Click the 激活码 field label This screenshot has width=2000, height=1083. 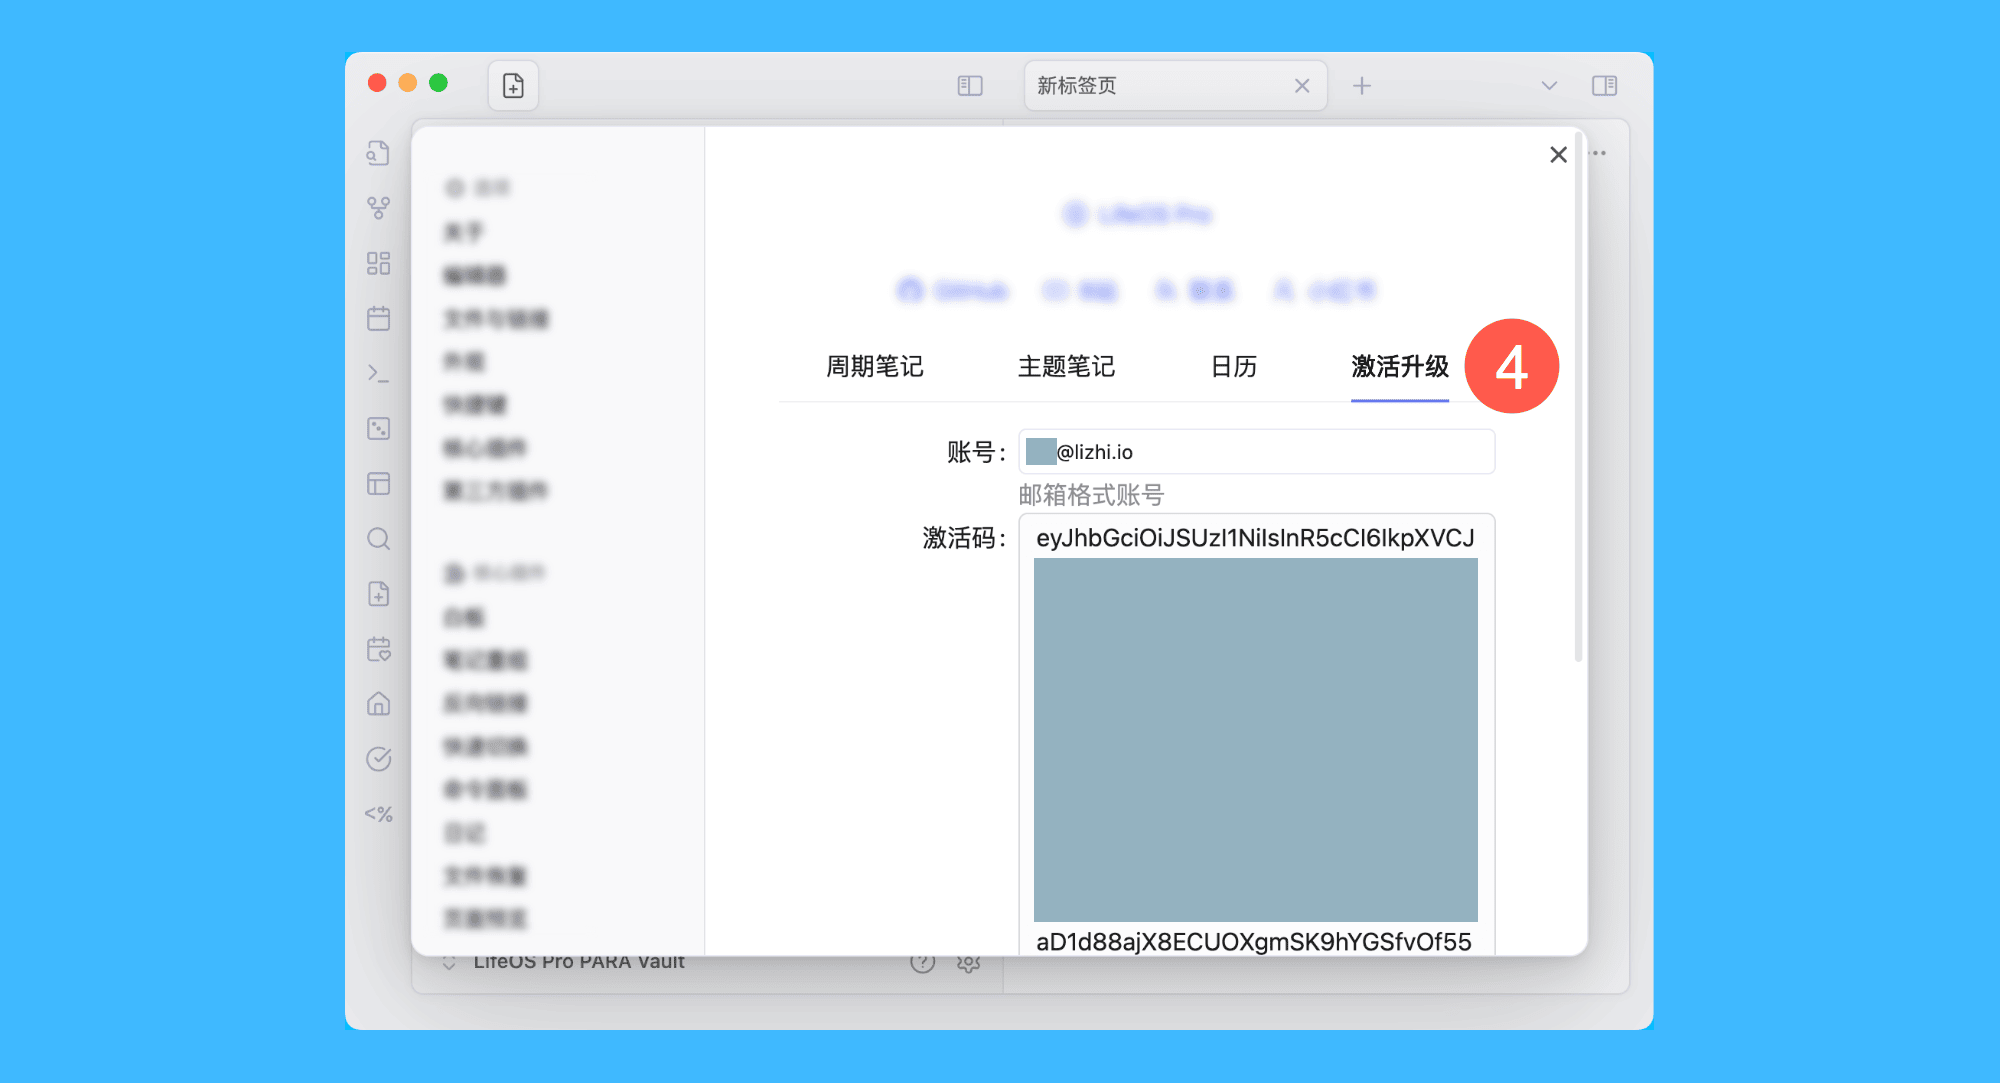[x=964, y=538]
